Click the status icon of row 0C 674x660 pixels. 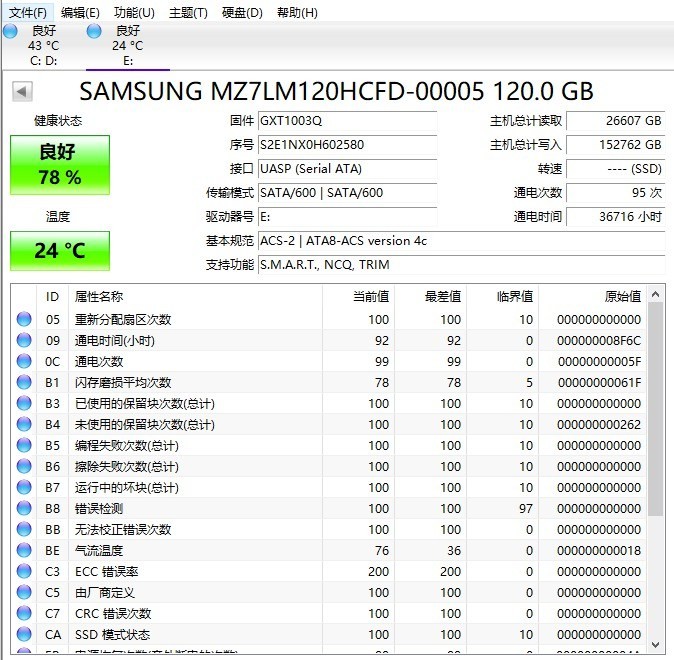(x=24, y=361)
